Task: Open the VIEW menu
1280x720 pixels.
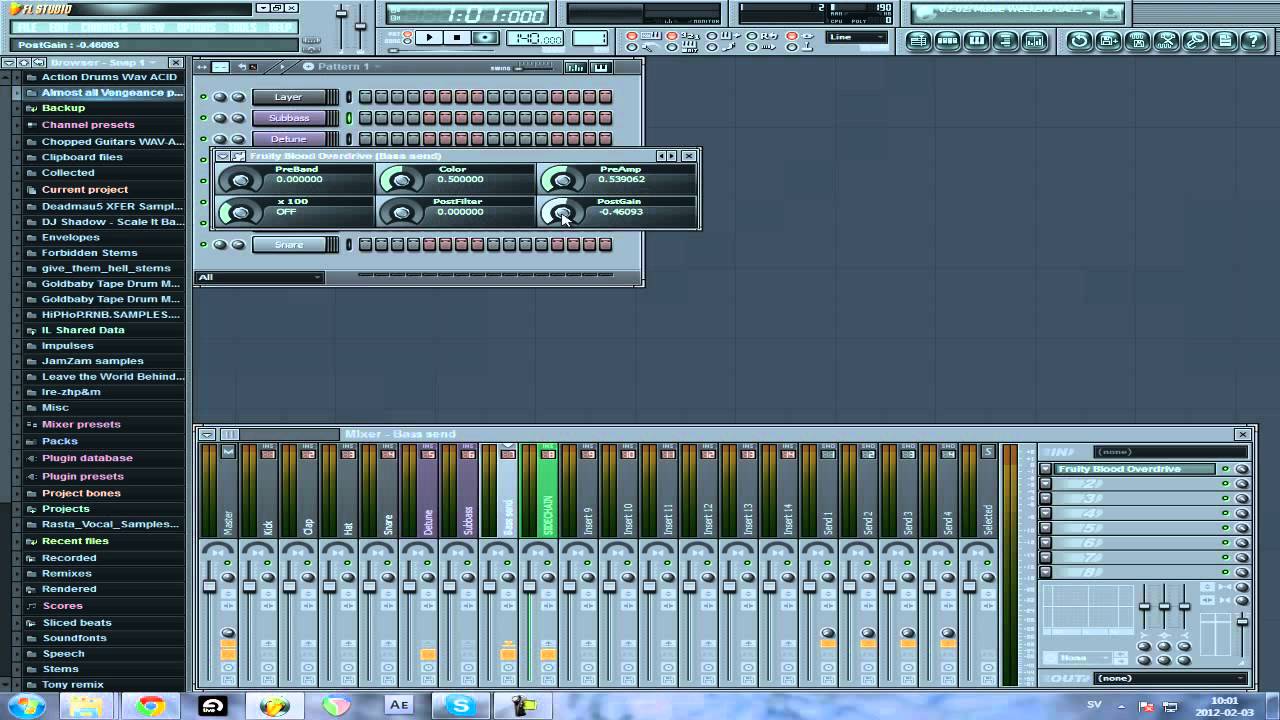Action: click(x=153, y=27)
